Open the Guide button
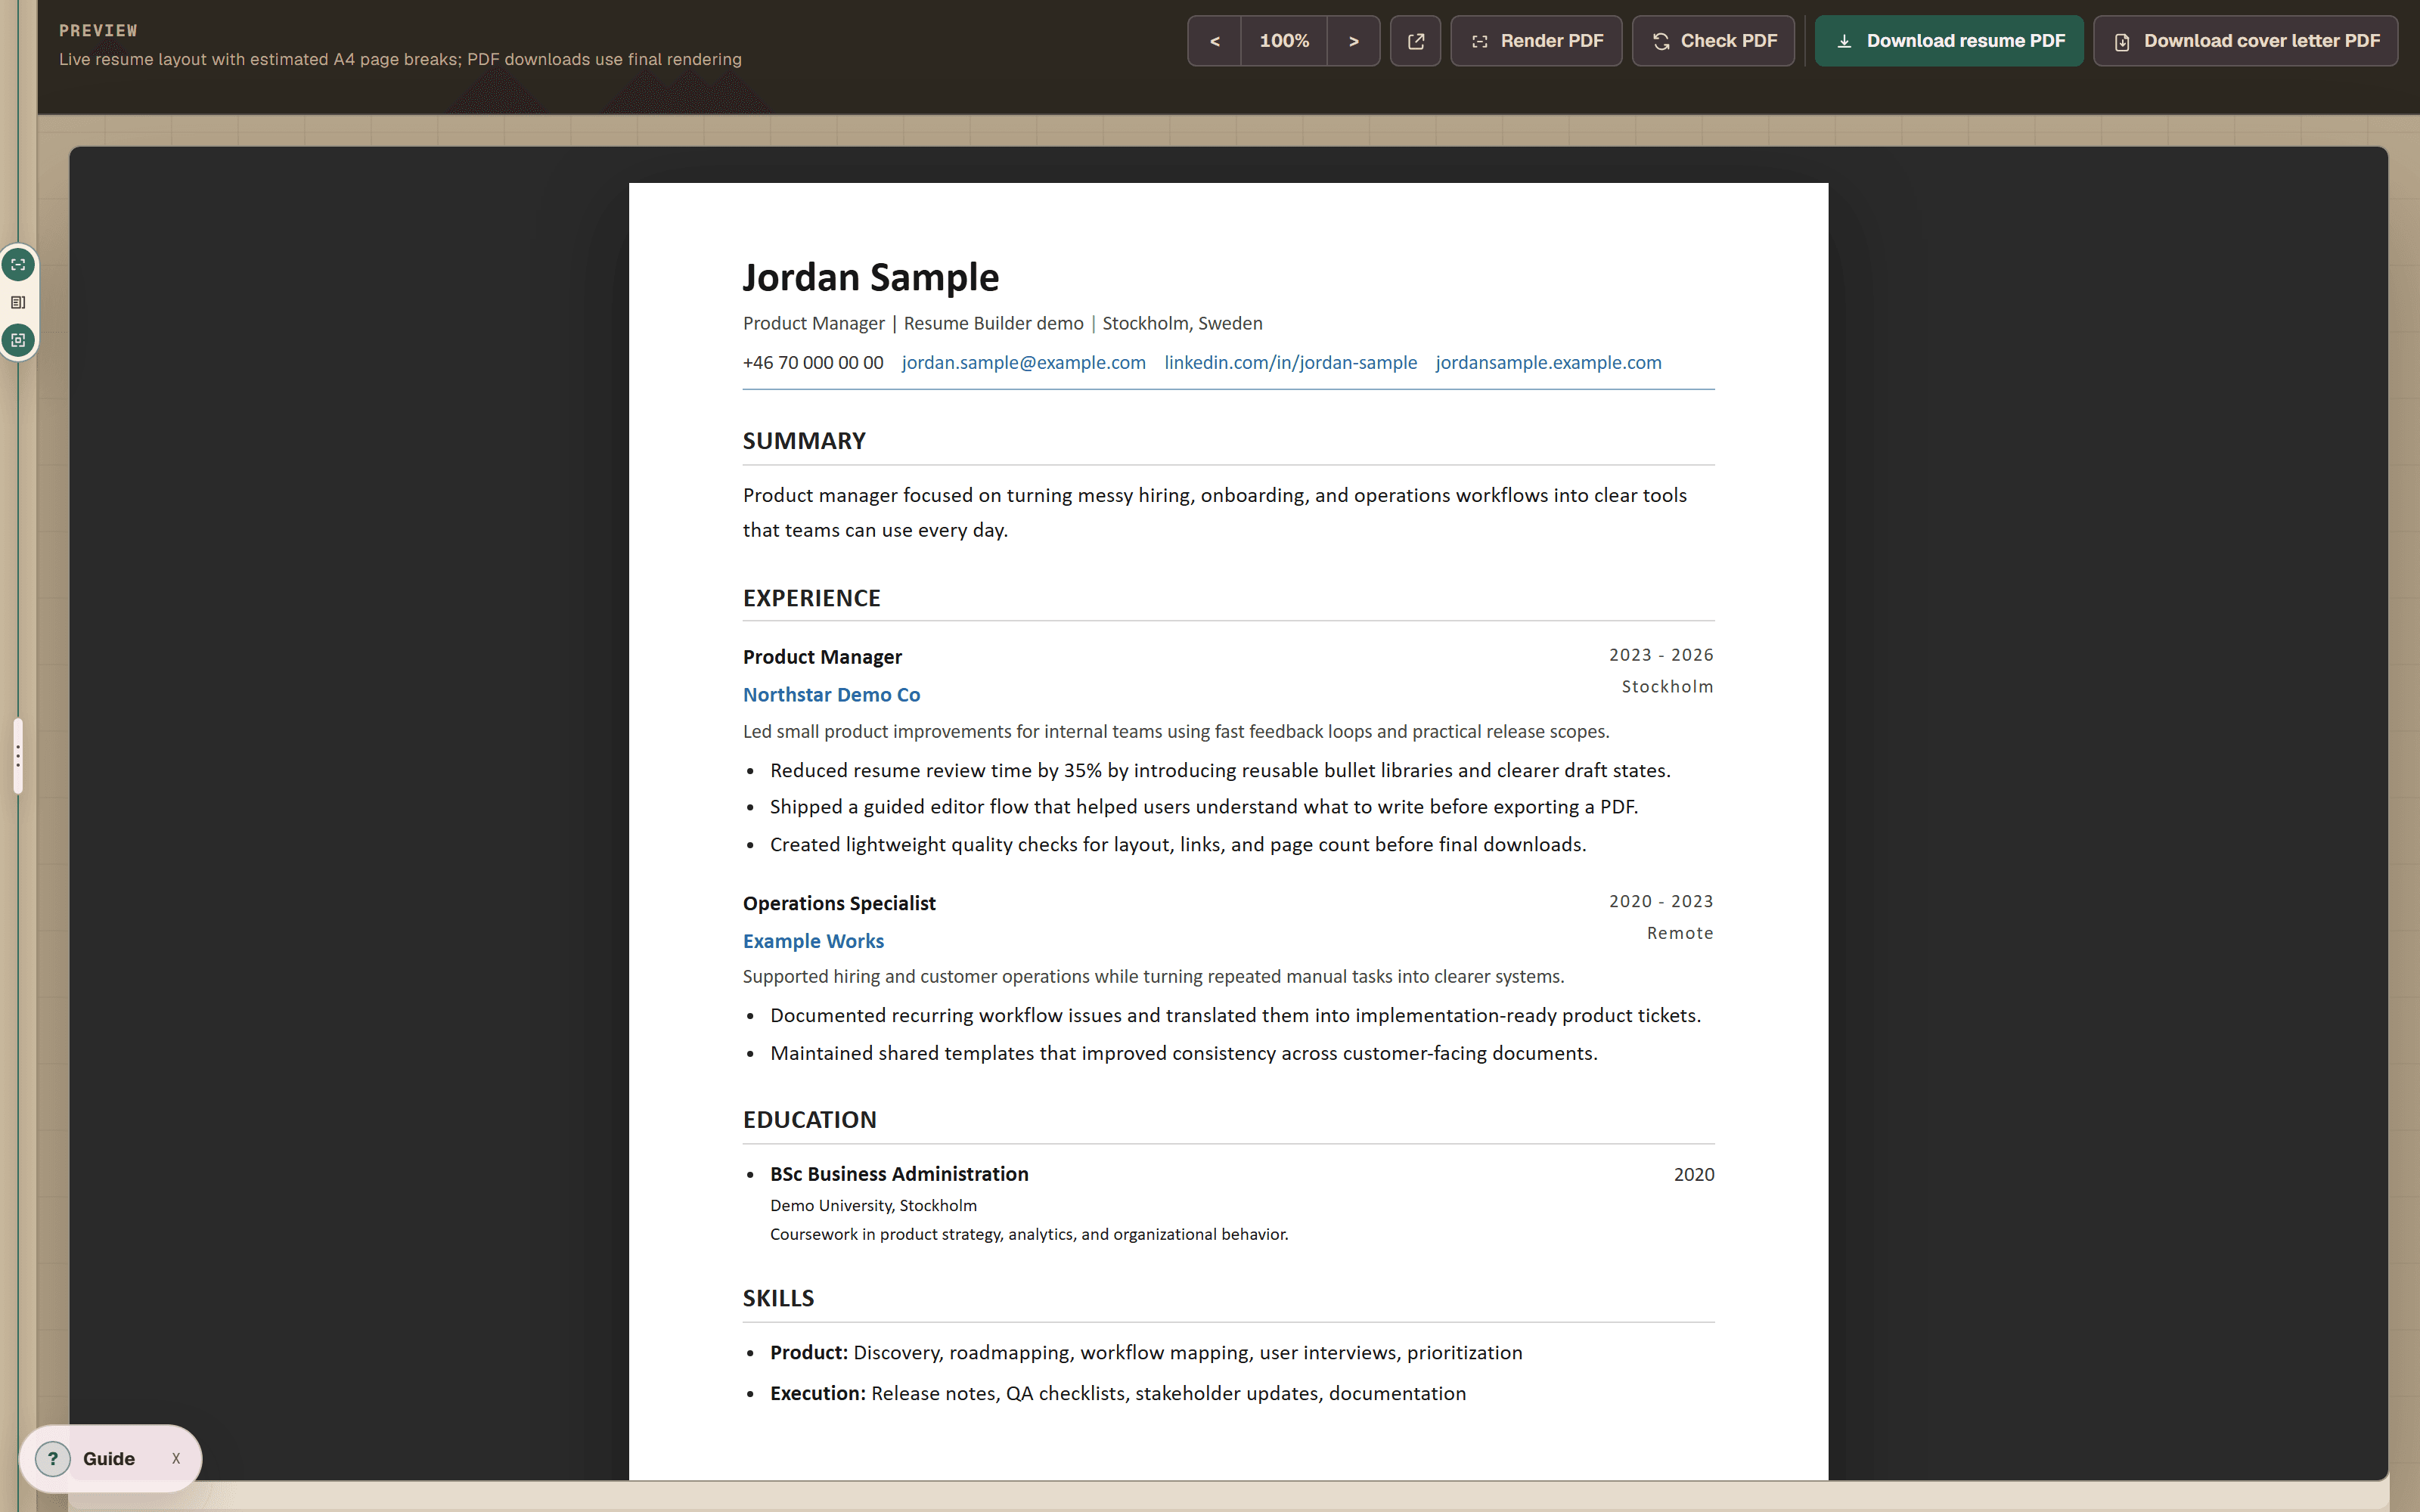Viewport: 2420px width, 1512px height. 108,1459
